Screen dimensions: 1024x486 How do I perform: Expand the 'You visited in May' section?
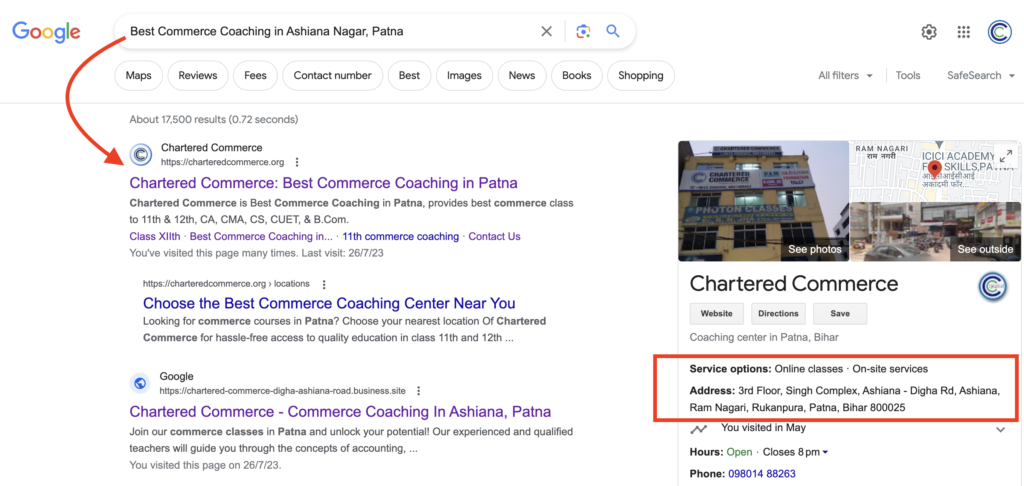click(1000, 430)
